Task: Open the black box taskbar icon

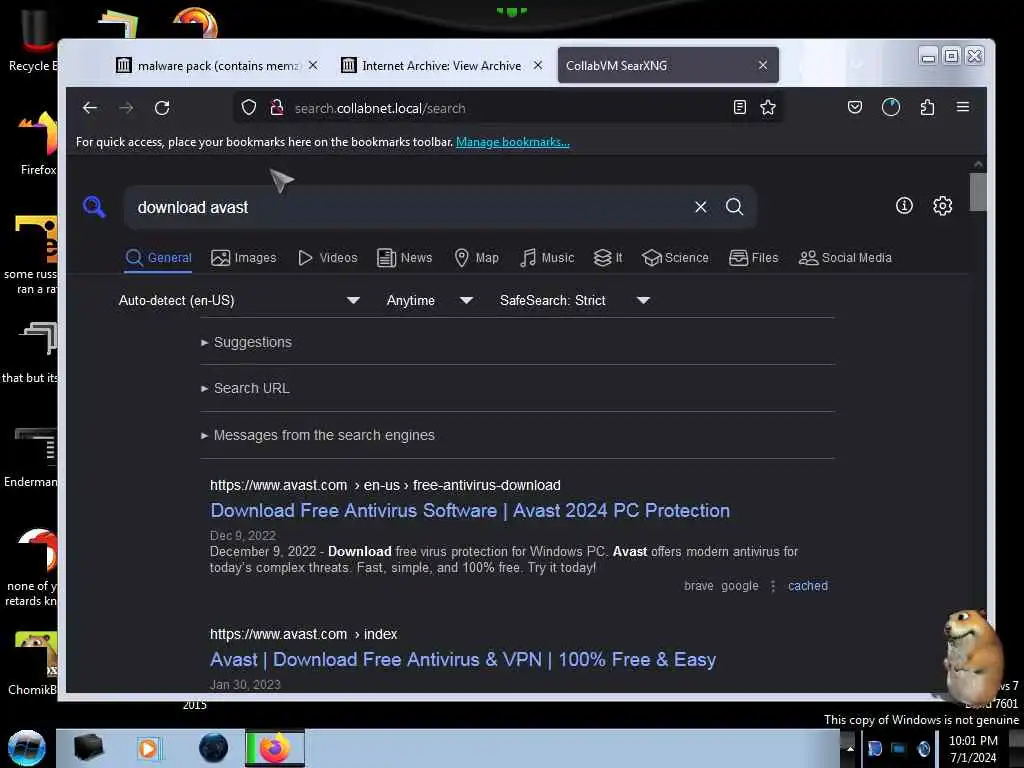Action: [x=88, y=748]
